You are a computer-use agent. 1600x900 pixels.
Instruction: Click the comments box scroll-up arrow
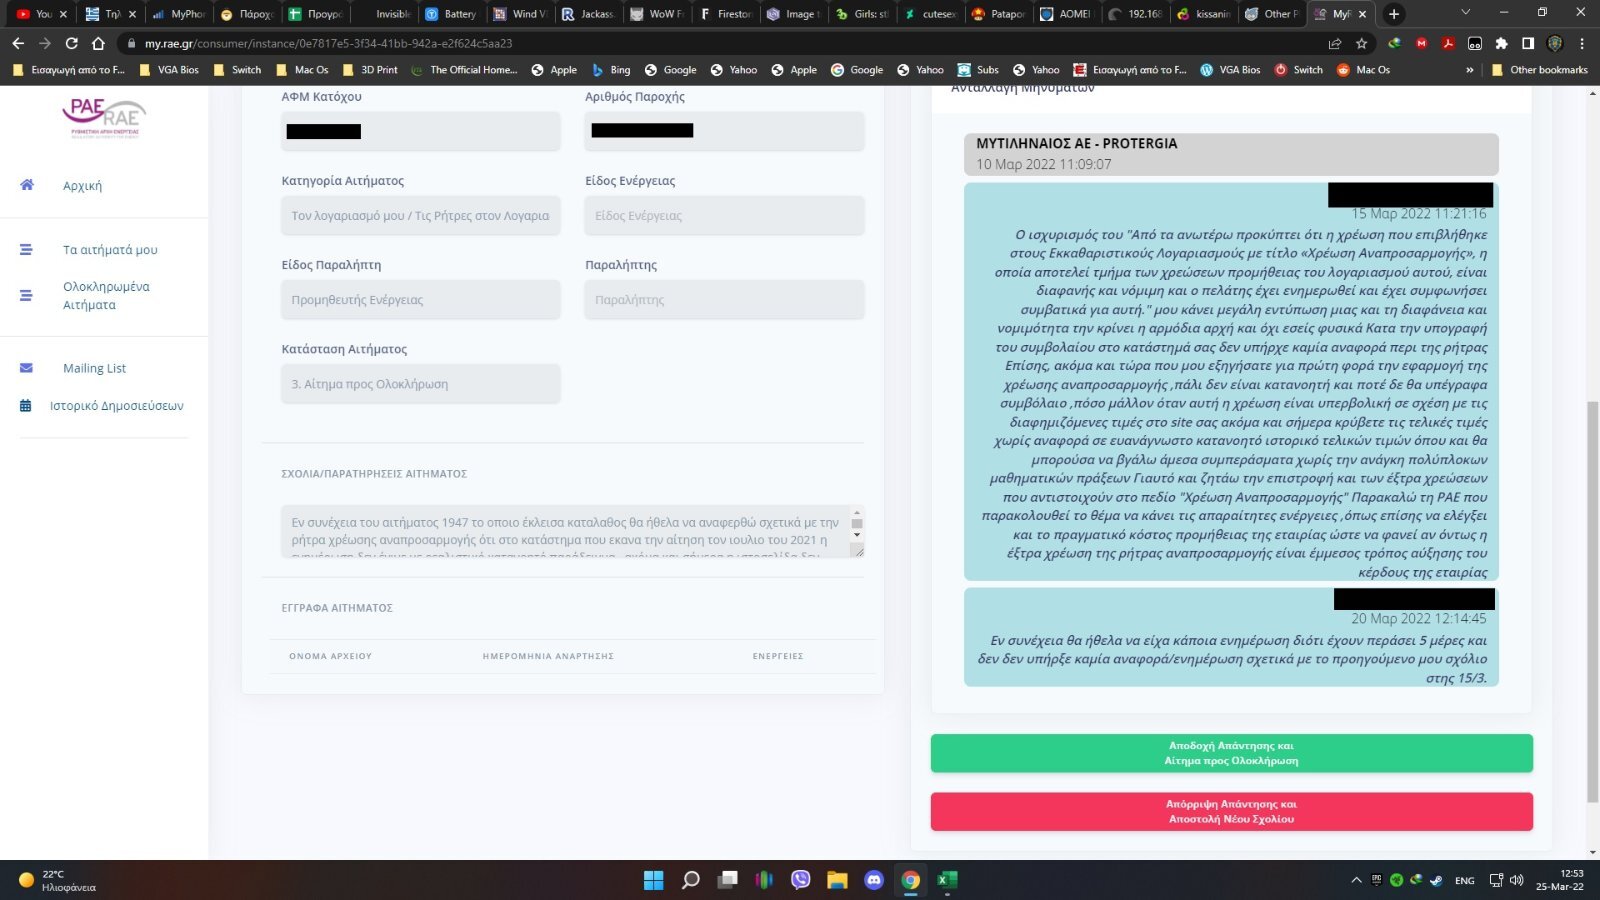coord(857,511)
